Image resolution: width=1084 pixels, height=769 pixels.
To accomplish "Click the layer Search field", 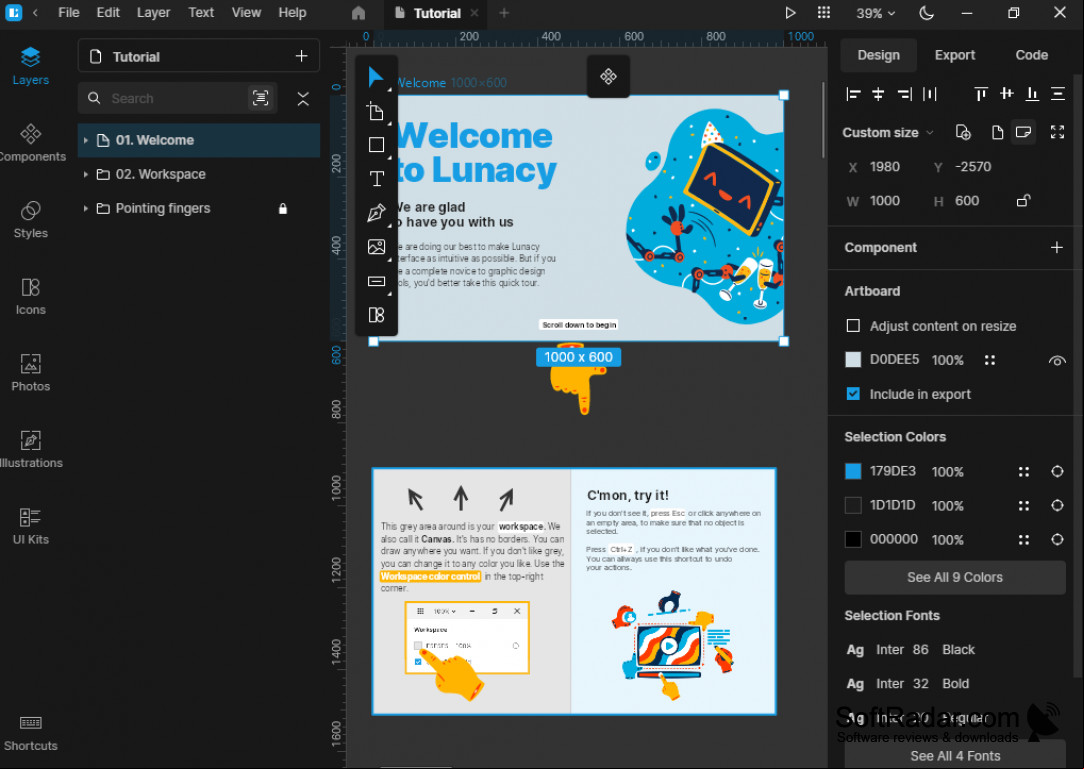I will click(x=178, y=98).
